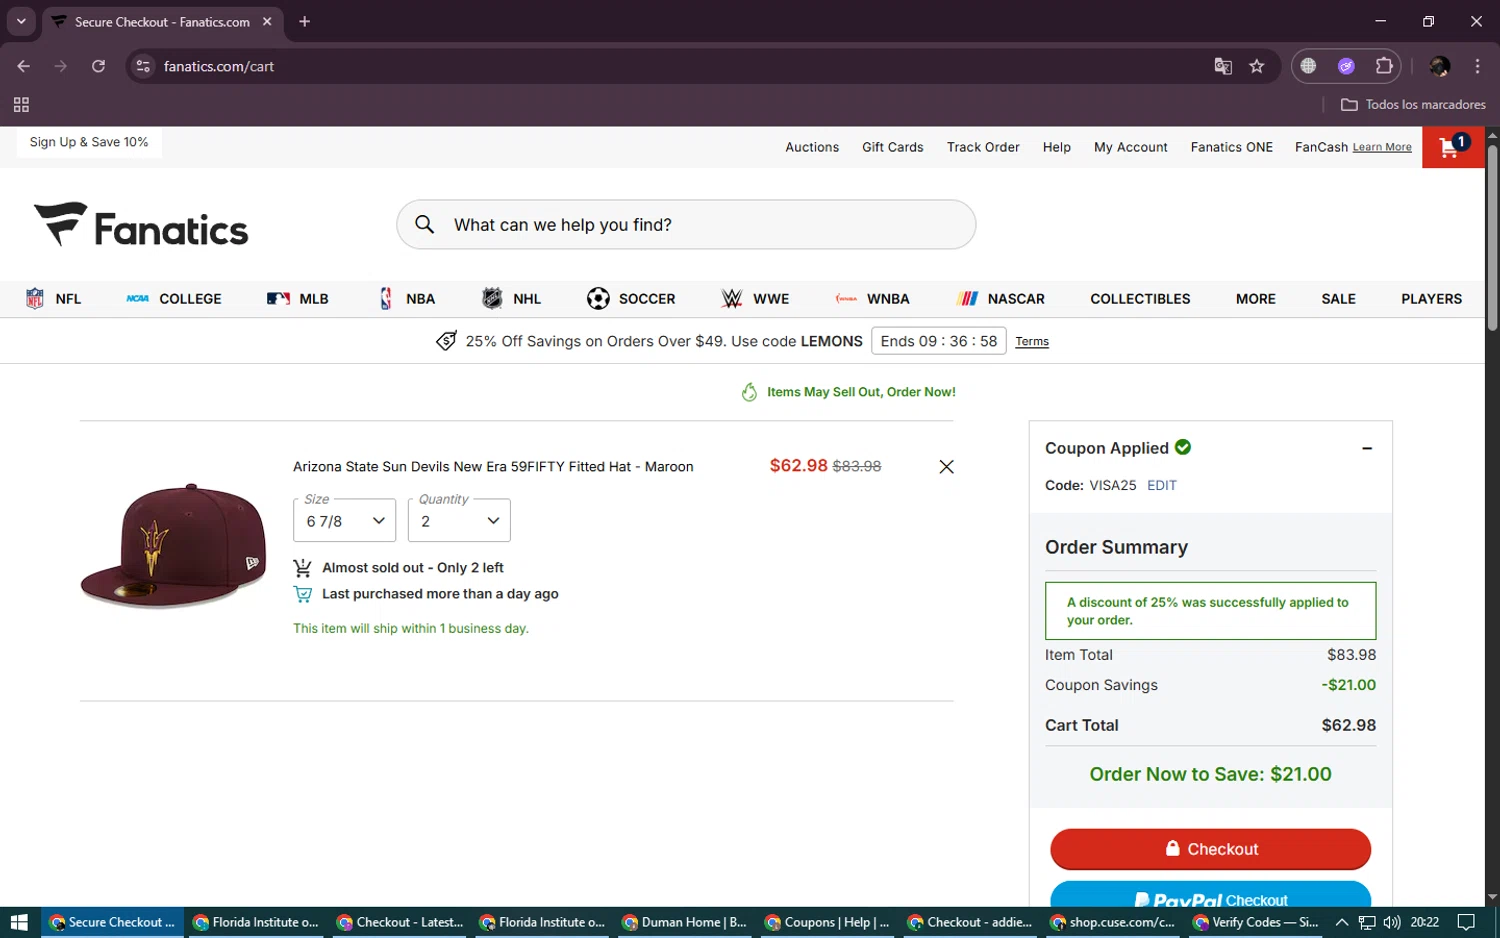Open the PLAYERS menu

pos(1431,299)
